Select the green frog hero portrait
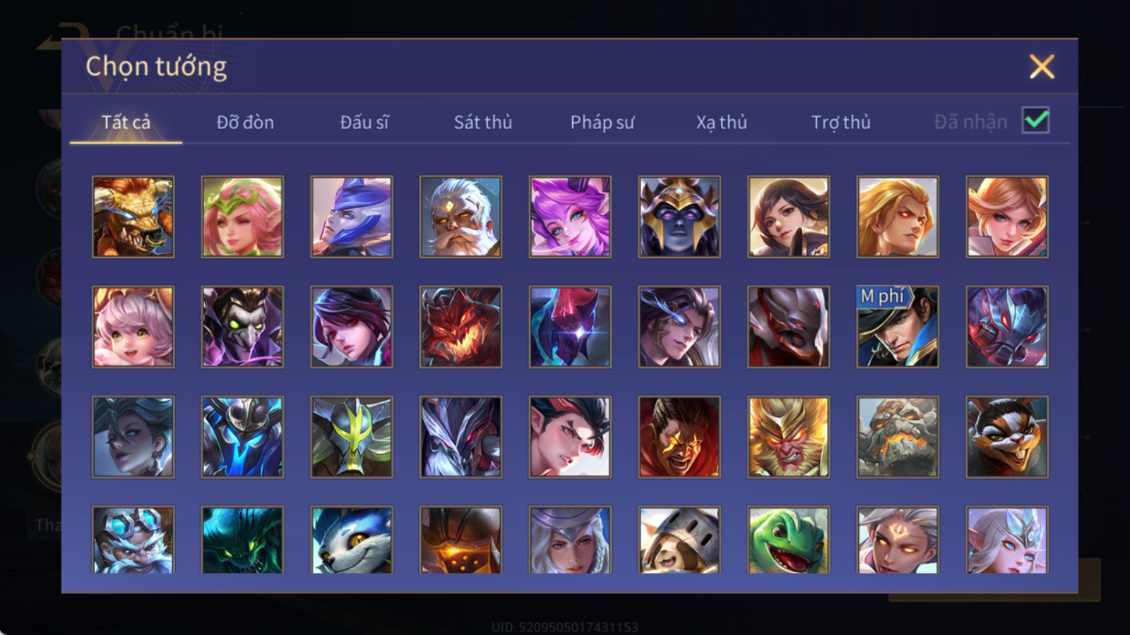Viewport: 1130px width, 635px height. [788, 540]
